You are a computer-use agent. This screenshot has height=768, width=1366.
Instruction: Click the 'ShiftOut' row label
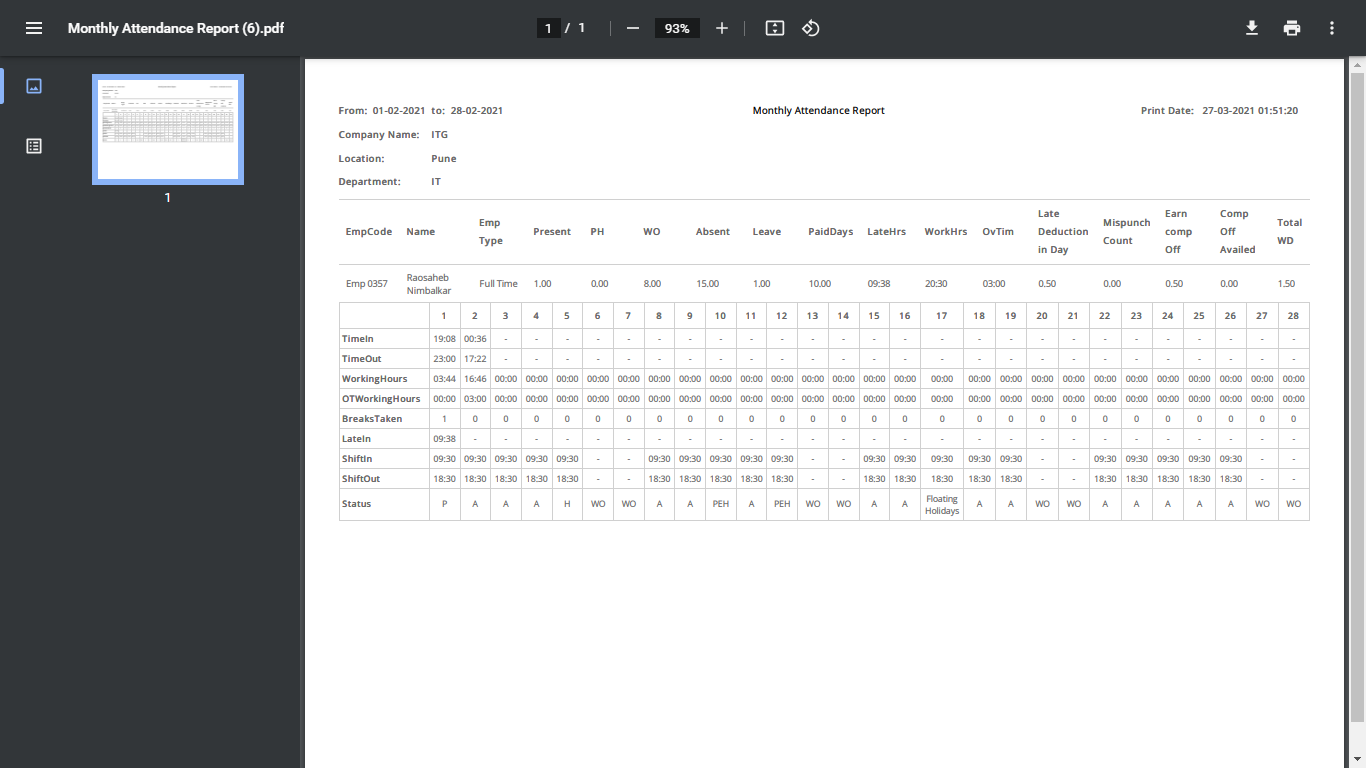pyautogui.click(x=361, y=479)
